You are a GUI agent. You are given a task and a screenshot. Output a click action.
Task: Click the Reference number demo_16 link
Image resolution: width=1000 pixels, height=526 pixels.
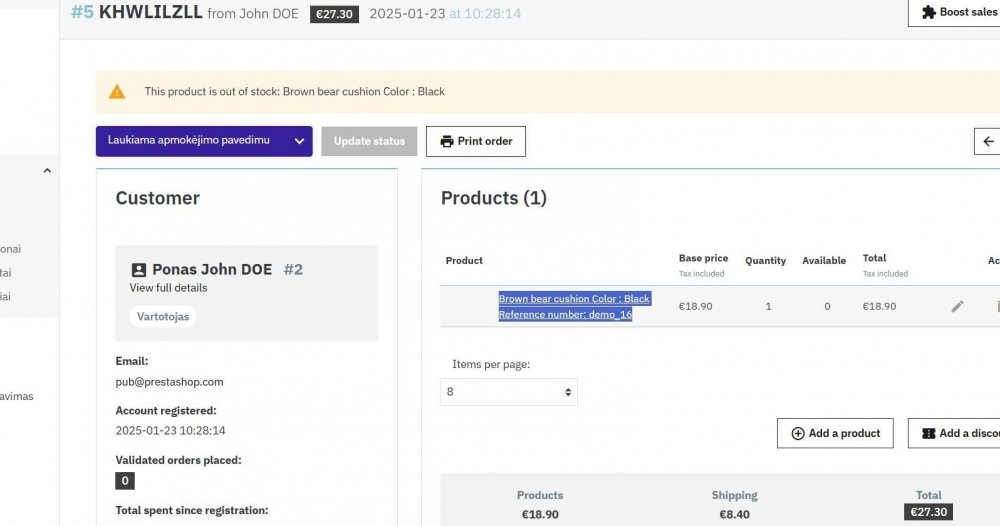click(565, 314)
